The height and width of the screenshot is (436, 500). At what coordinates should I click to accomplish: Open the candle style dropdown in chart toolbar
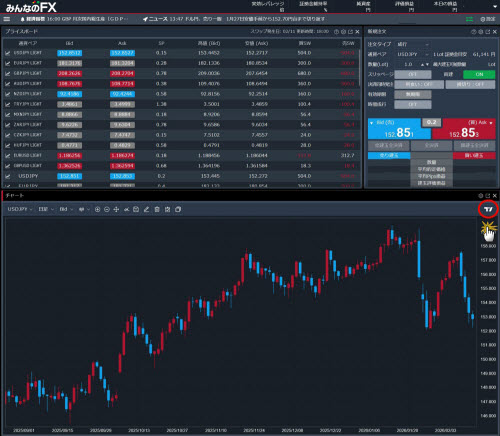pos(84,209)
